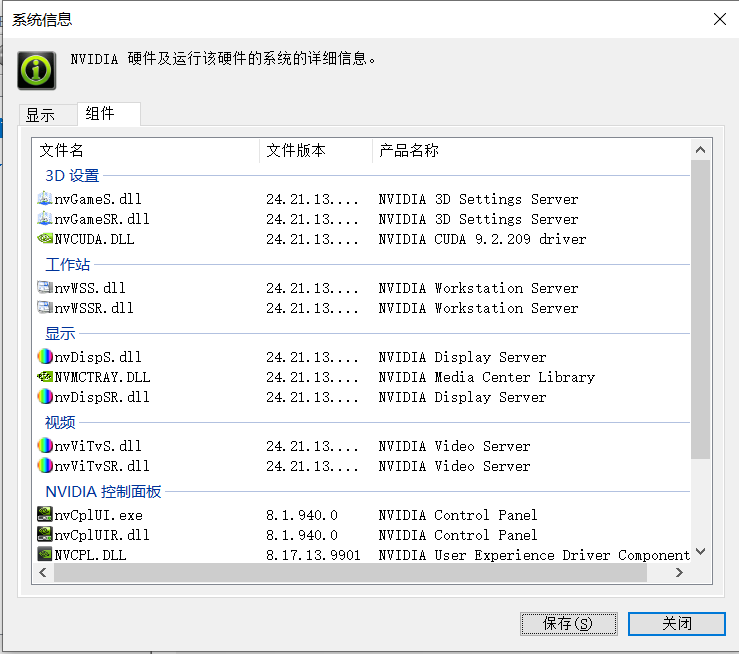This screenshot has height=654, width=739.
Task: Click the nvDispSR.dll rainbow icon
Action: click(45, 396)
